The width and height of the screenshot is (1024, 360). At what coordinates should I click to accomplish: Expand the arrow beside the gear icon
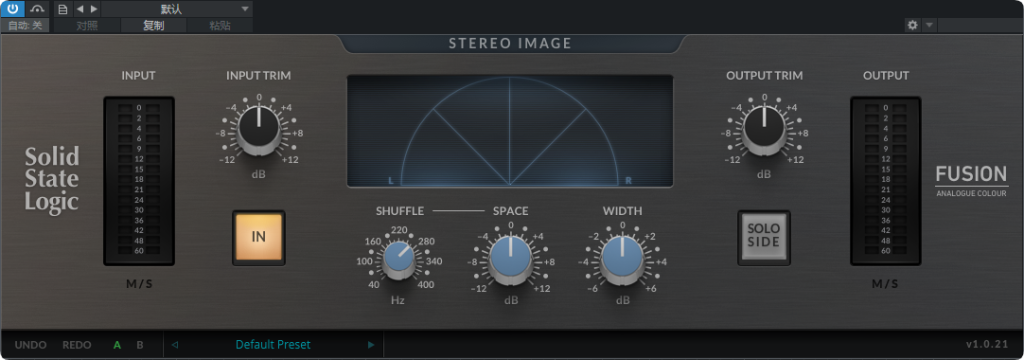point(929,25)
